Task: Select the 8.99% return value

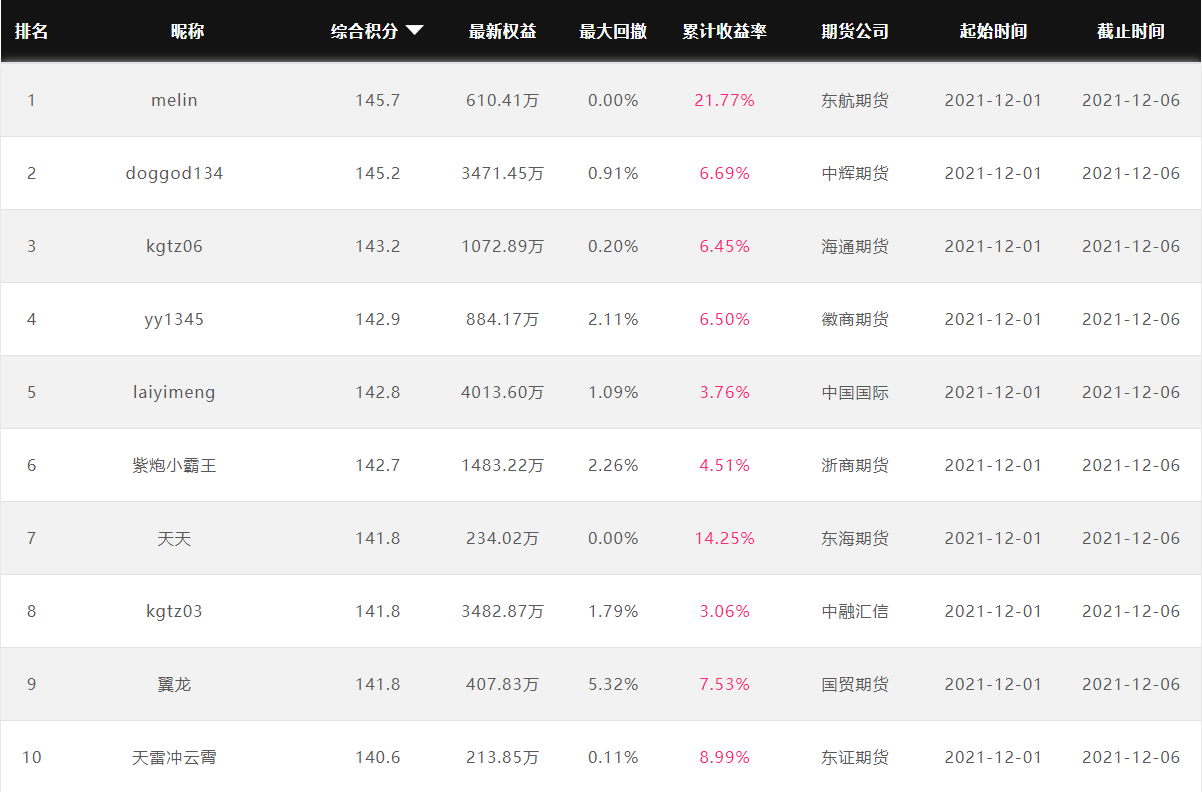Action: coord(725,757)
